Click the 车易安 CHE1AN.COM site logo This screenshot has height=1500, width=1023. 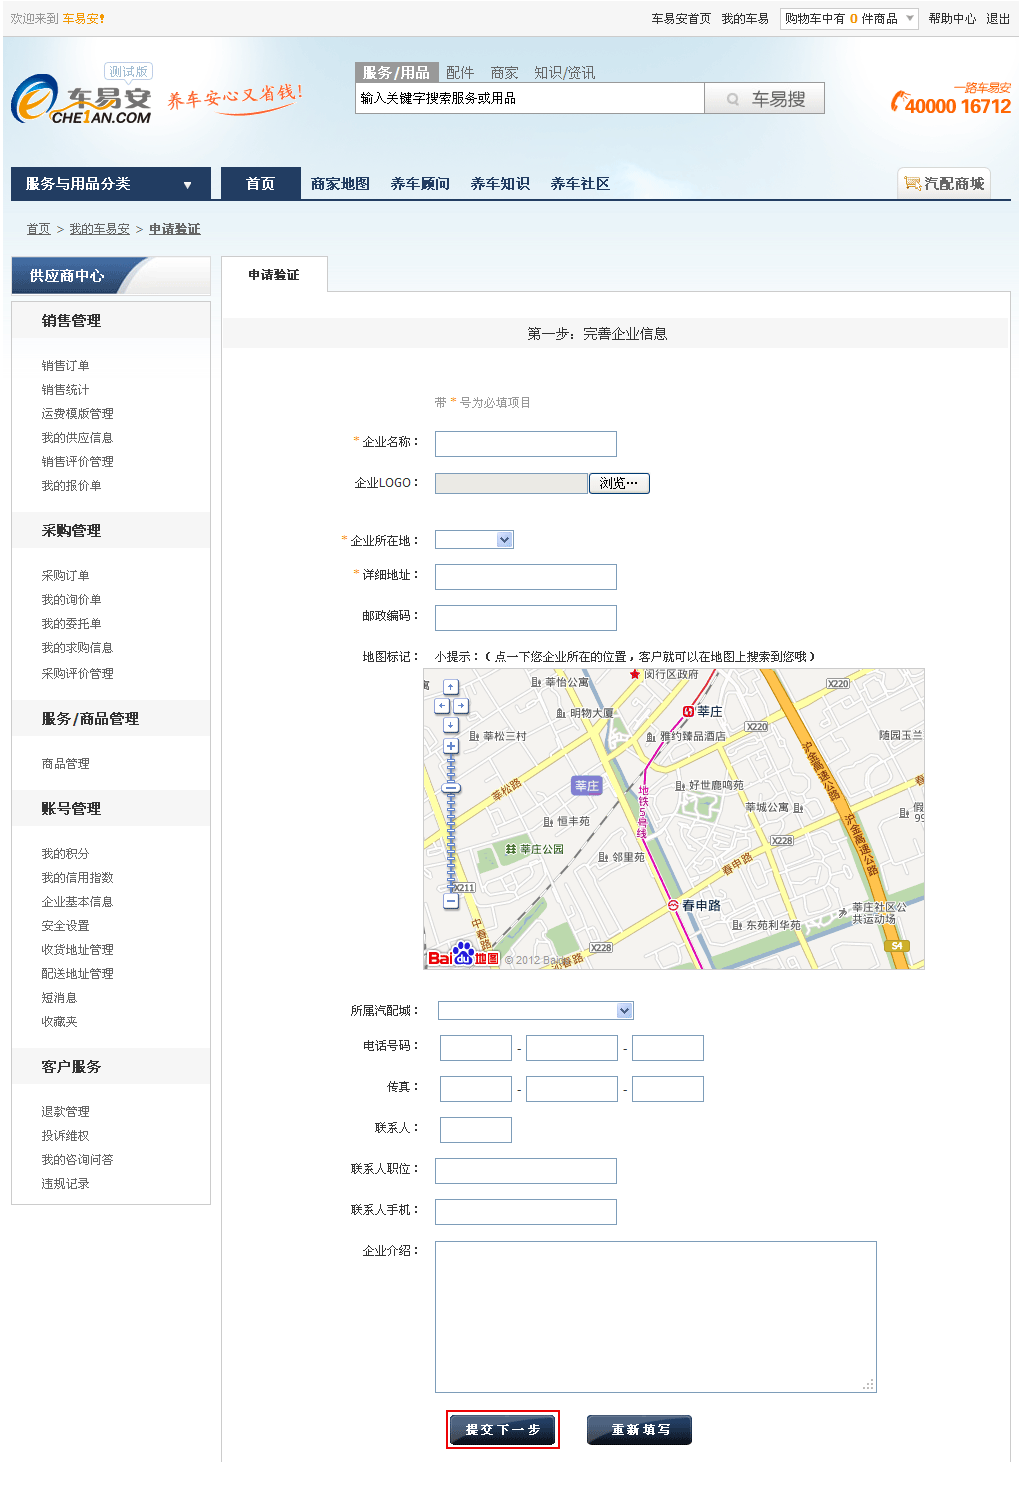pyautogui.click(x=82, y=100)
